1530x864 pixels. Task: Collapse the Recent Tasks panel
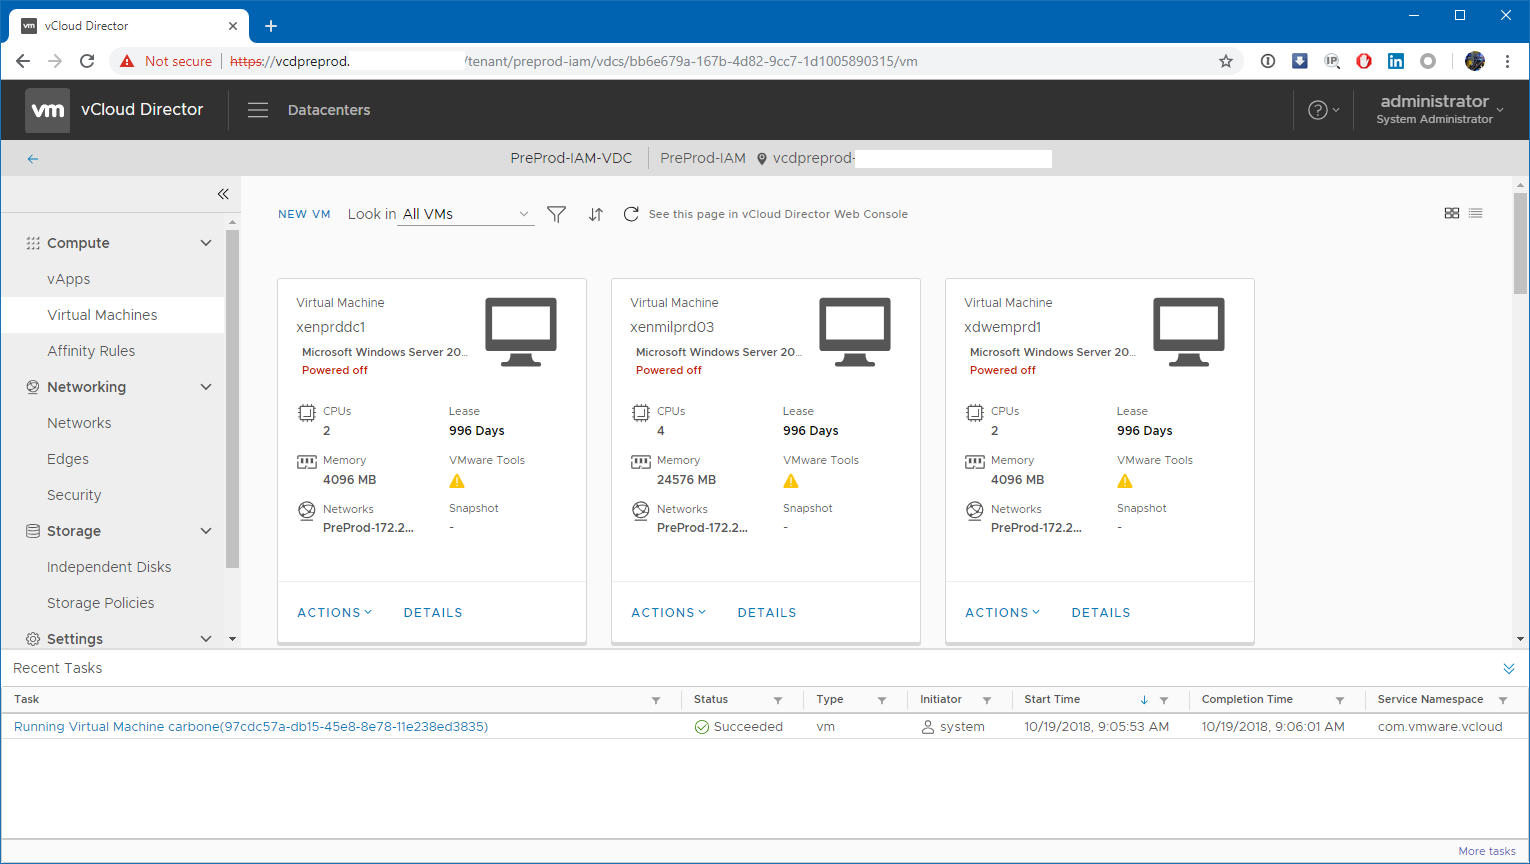click(1509, 668)
